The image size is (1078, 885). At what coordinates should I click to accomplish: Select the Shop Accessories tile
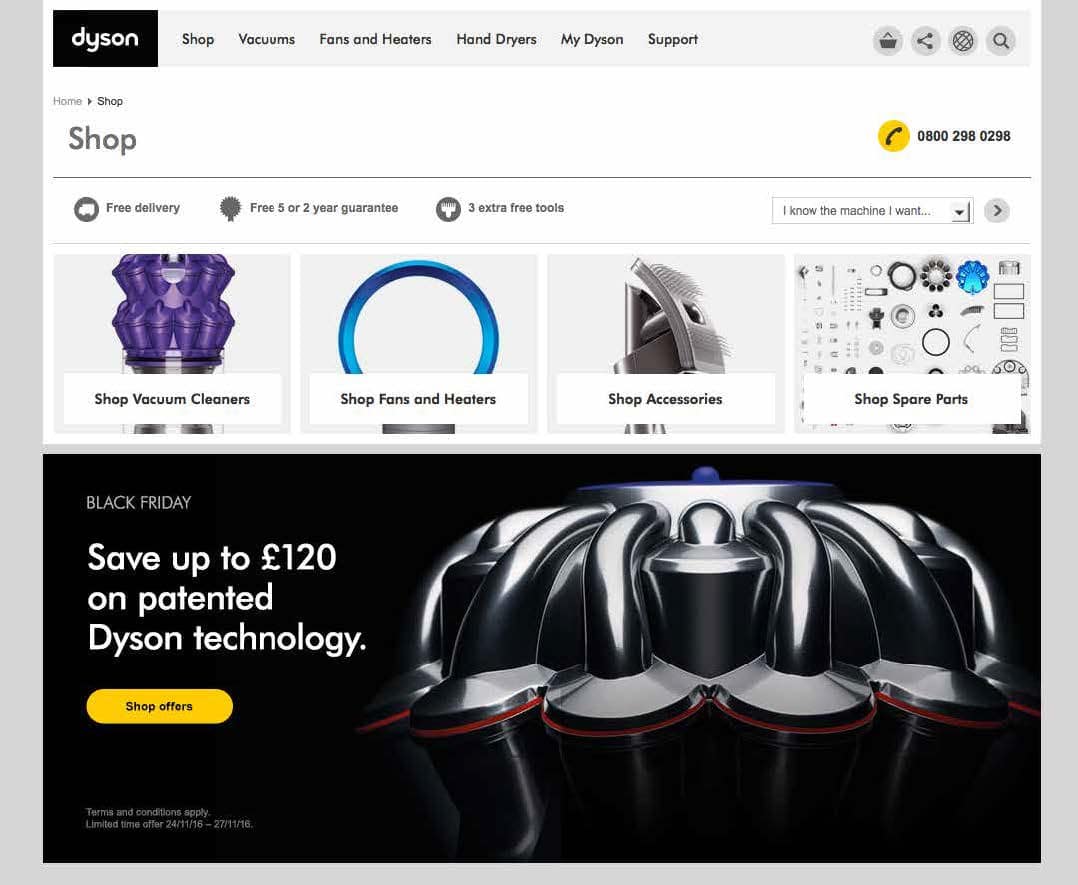pos(666,344)
